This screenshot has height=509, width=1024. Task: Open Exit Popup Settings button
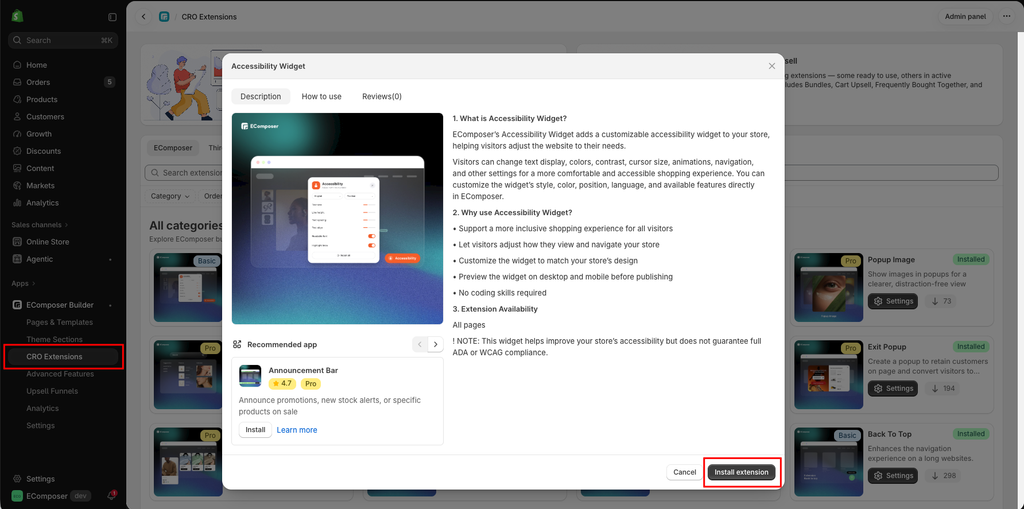tap(893, 388)
